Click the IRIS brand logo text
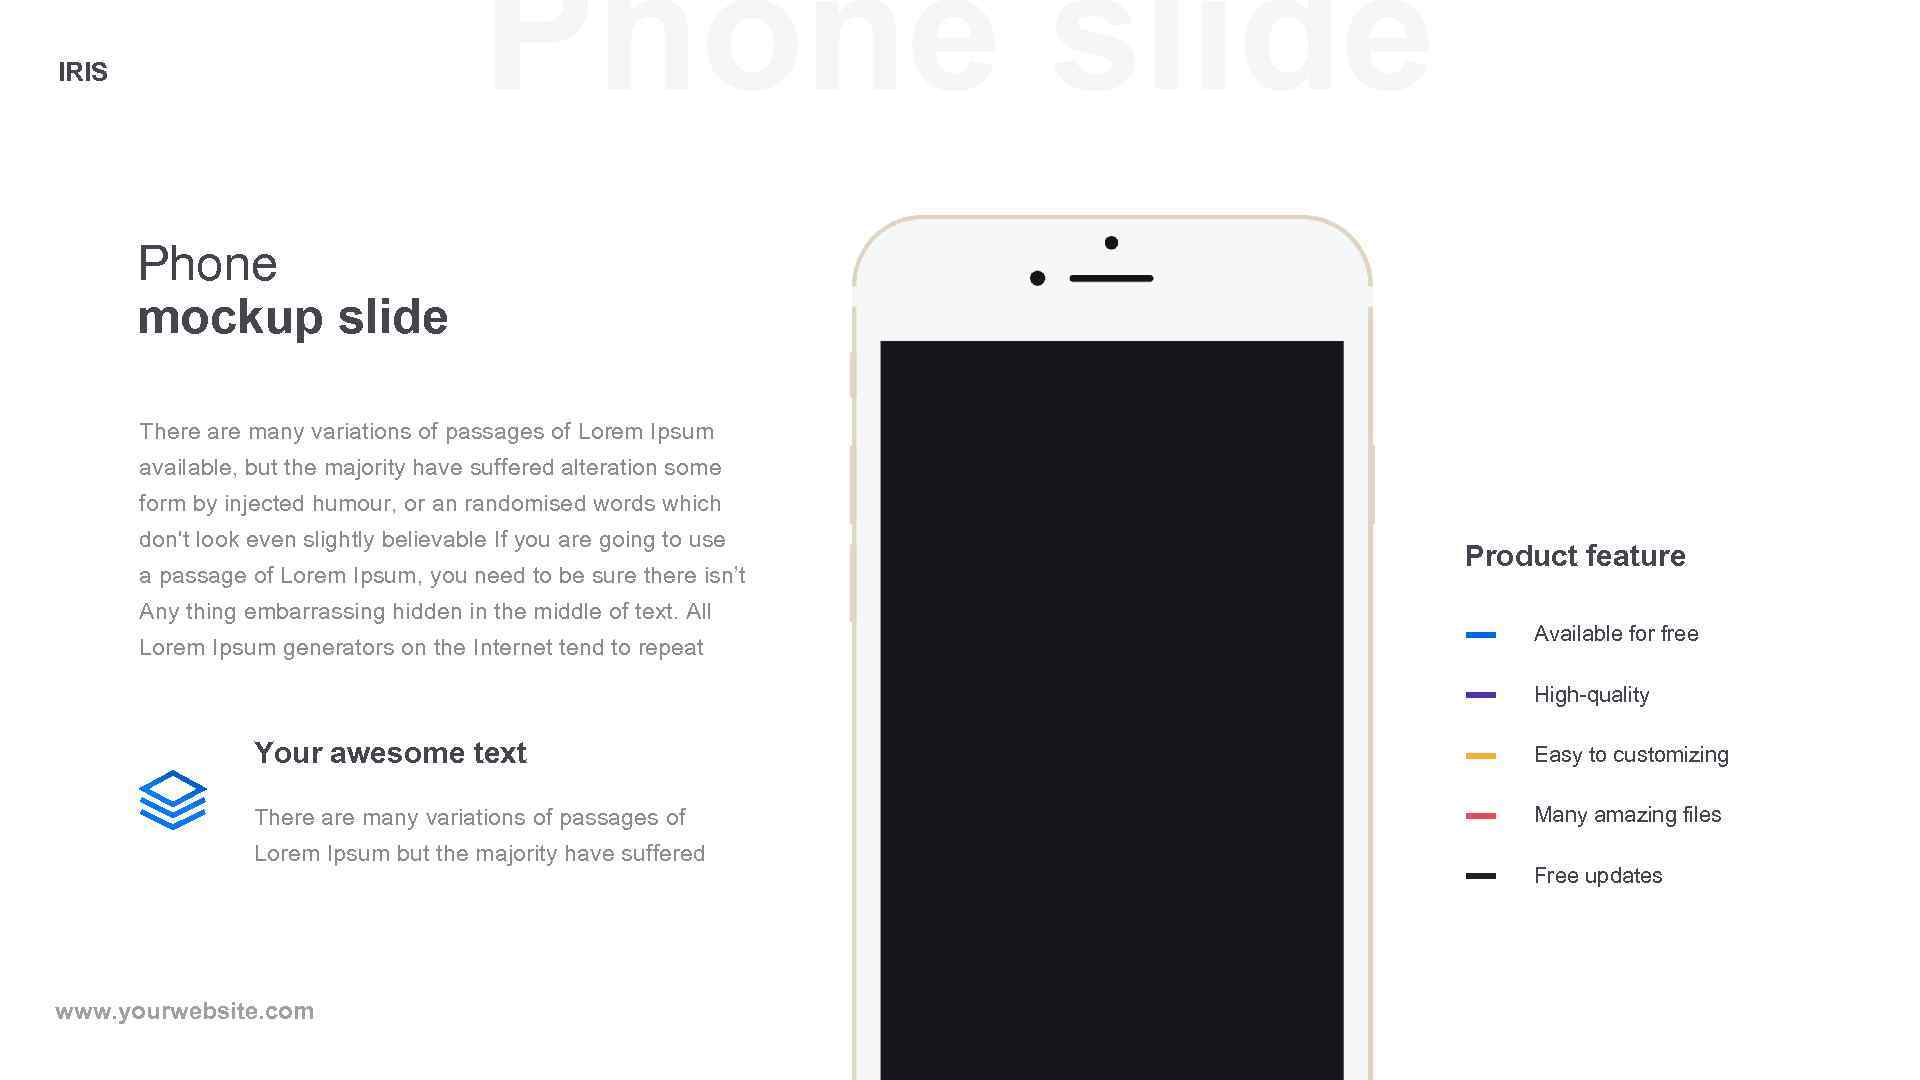Screen dimensions: 1920x1080 82,70
